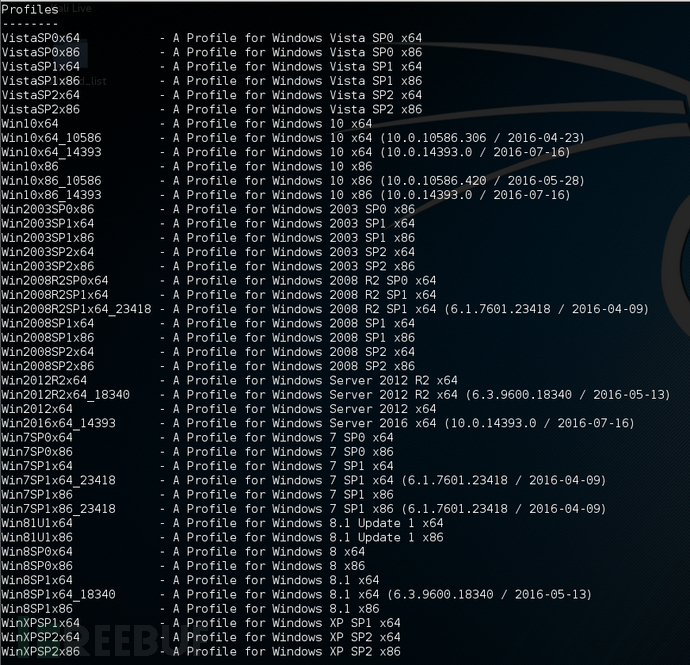
Task: Click description 'Windows XP SP1 x64'
Action: [x=337, y=623]
